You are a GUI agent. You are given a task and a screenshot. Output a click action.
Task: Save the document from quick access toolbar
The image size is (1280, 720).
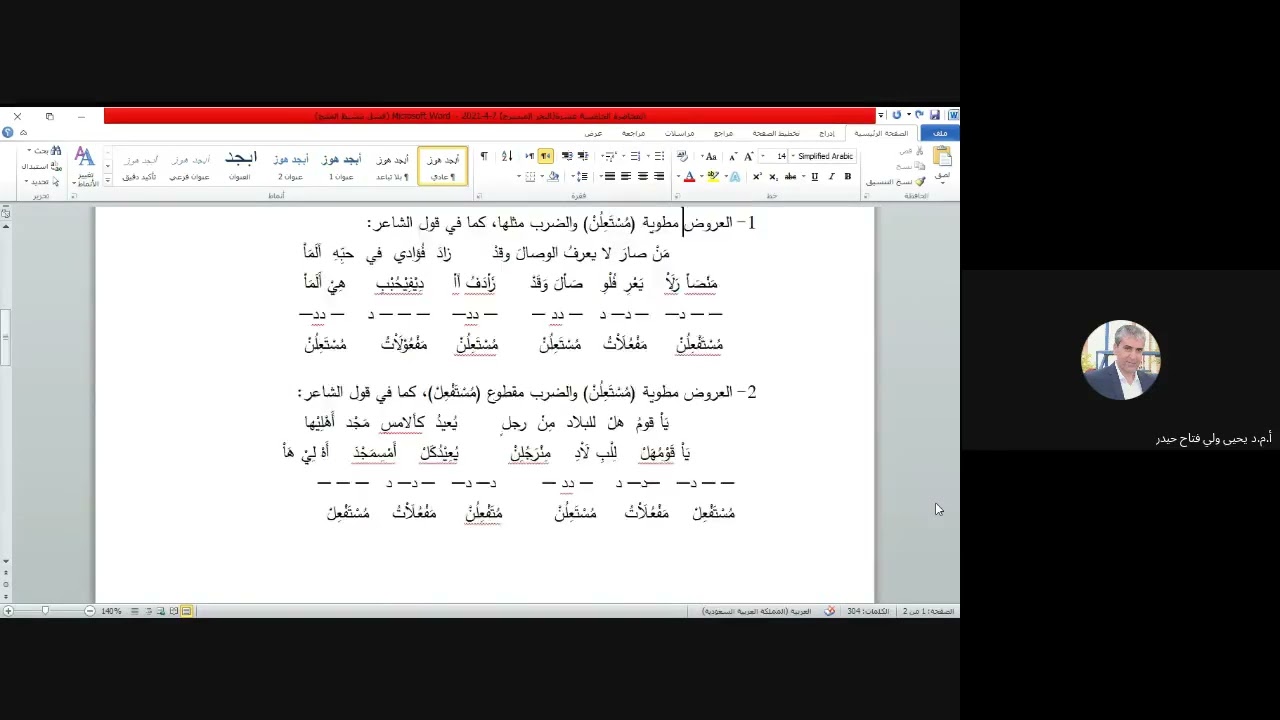(x=935, y=115)
